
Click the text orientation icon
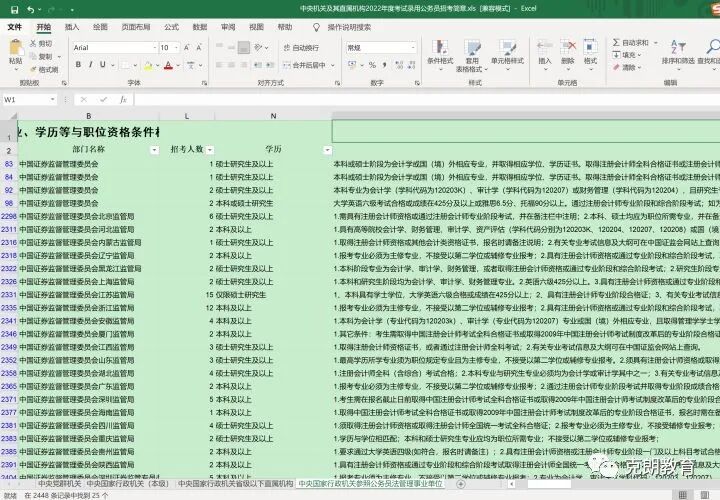tap(258, 47)
